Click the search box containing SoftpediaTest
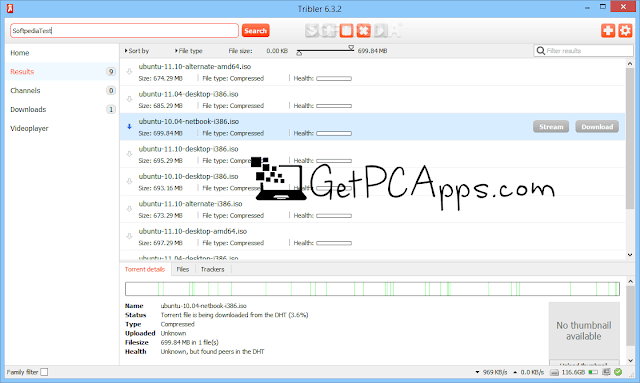Screen dimensions: 640x383 pyautogui.click(x=124, y=31)
